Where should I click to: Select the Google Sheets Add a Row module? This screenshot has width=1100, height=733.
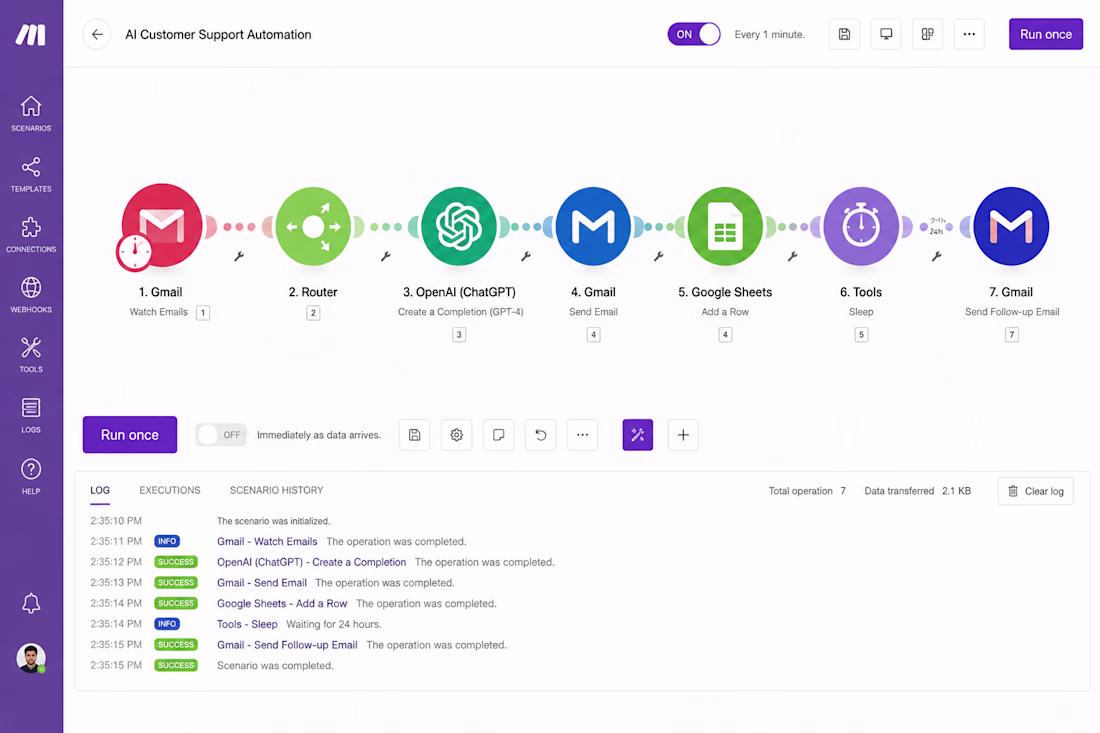(725, 226)
